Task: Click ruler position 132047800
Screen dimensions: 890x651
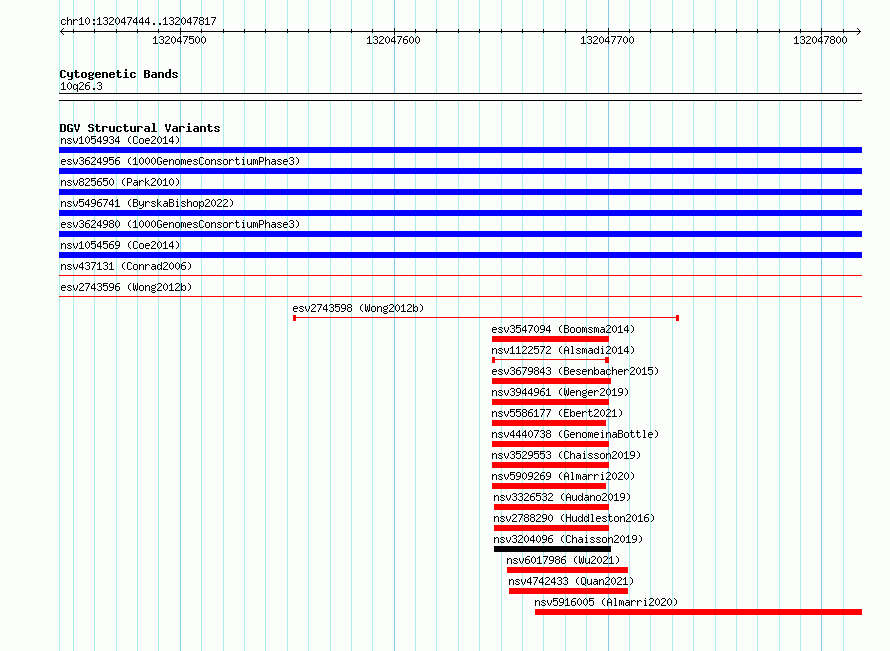Action: [x=820, y=40]
